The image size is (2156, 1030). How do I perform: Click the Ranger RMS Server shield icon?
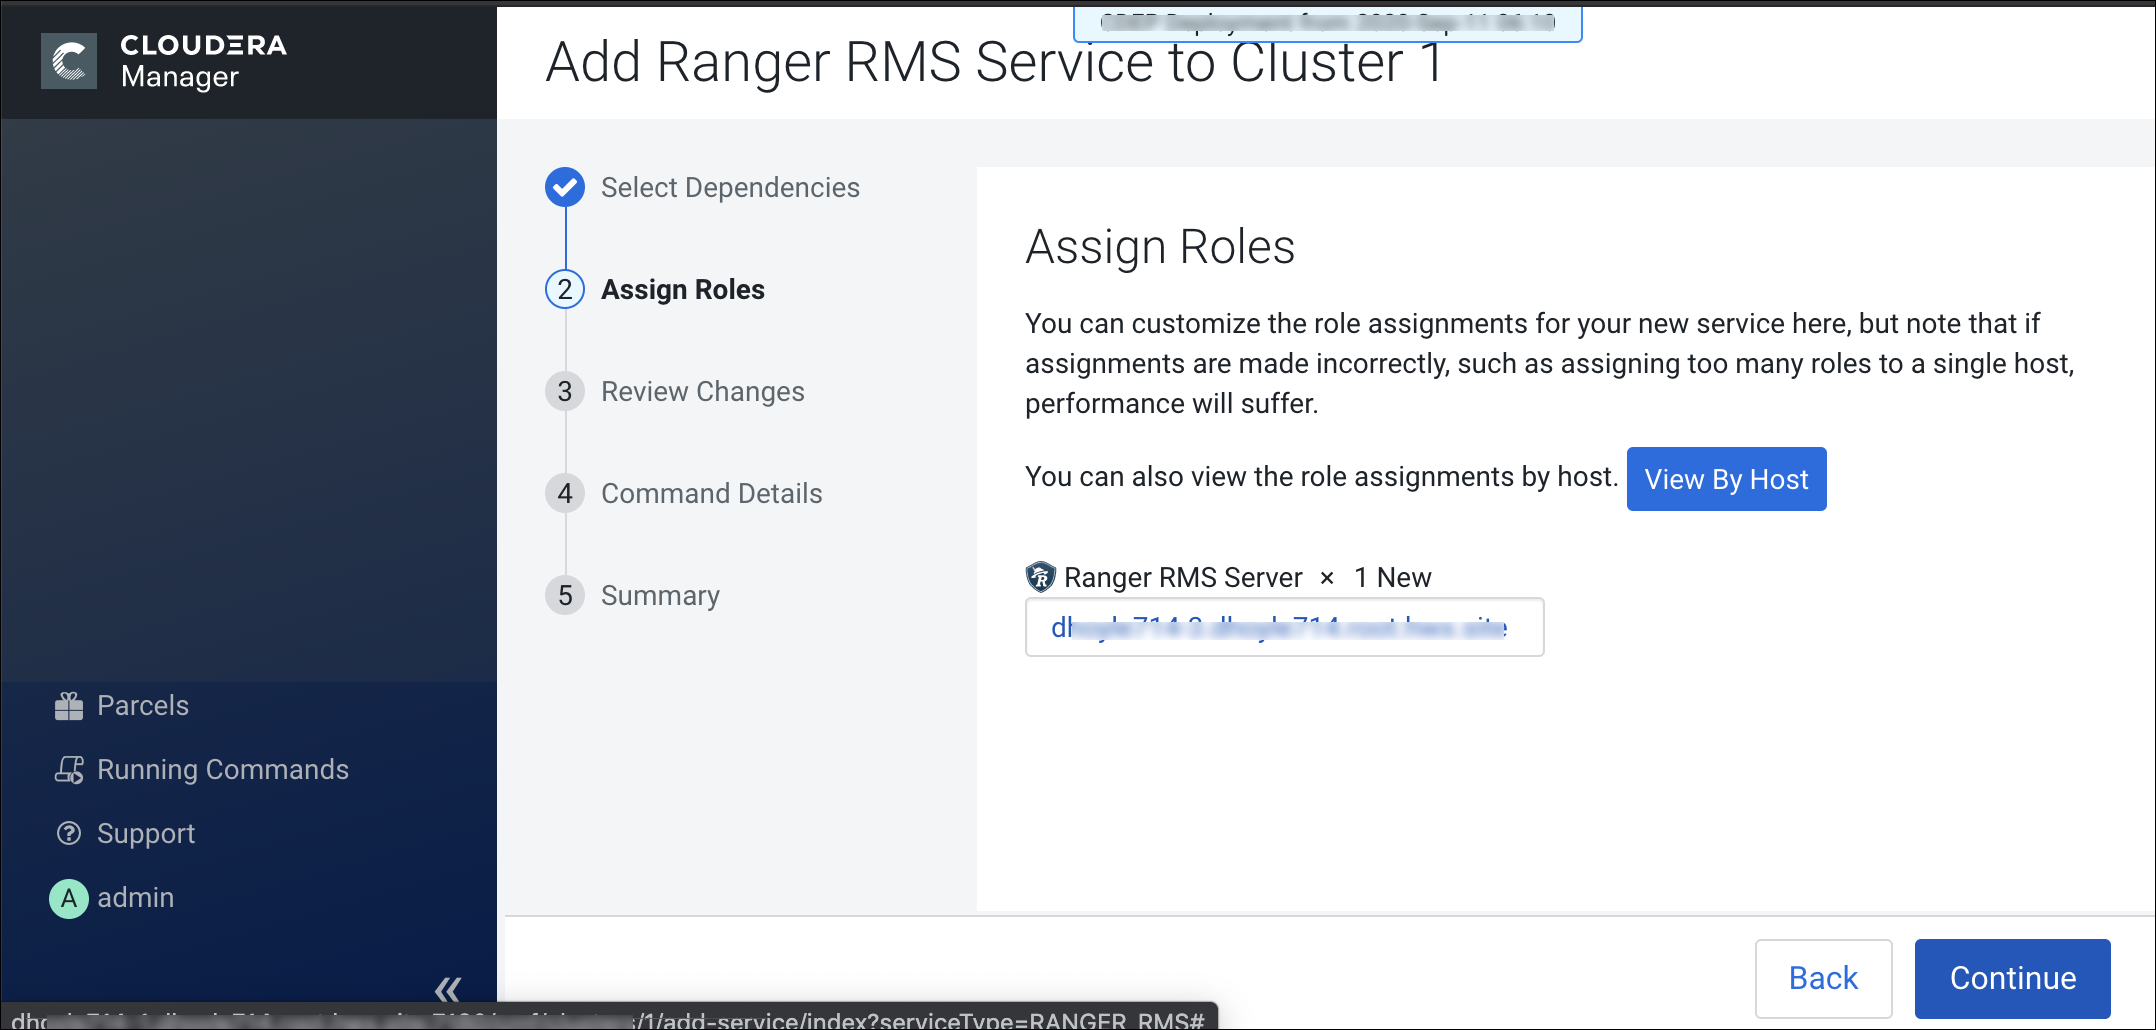point(1041,577)
